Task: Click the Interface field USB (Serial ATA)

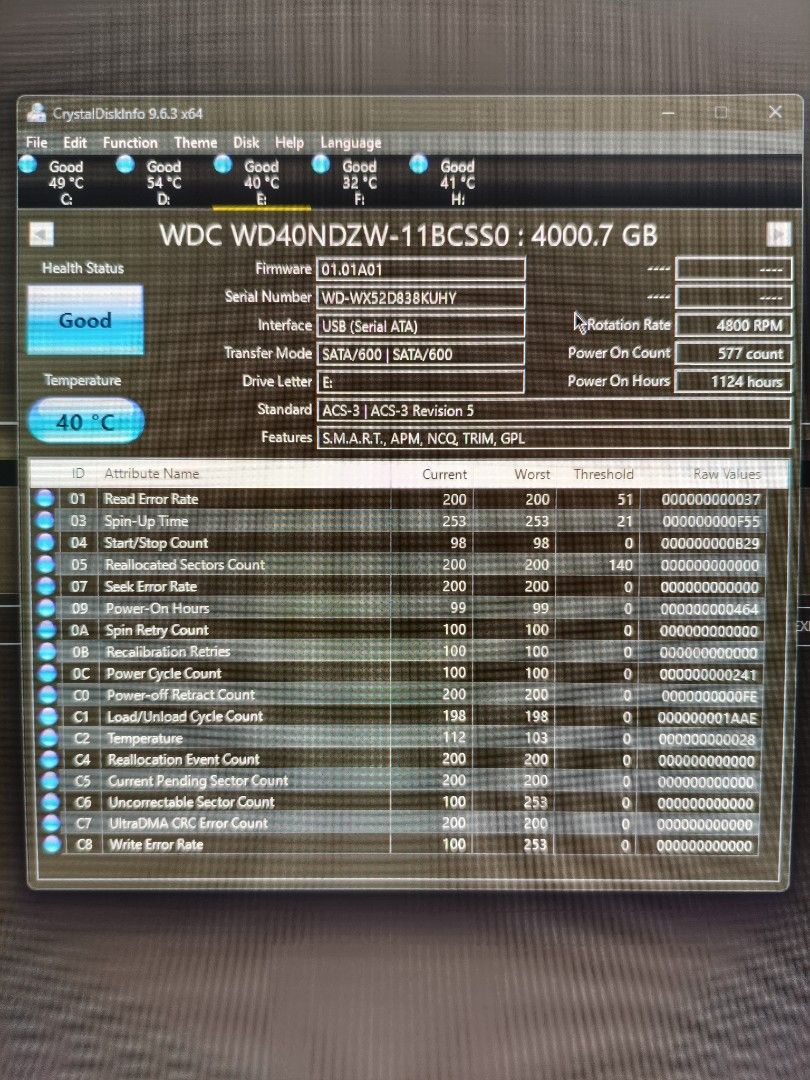Action: [x=421, y=326]
